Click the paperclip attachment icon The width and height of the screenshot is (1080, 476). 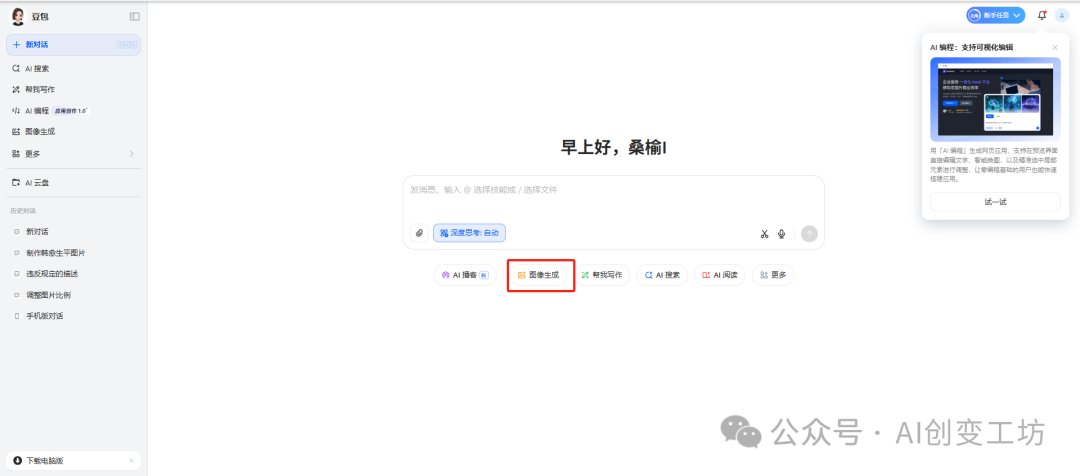pos(419,234)
